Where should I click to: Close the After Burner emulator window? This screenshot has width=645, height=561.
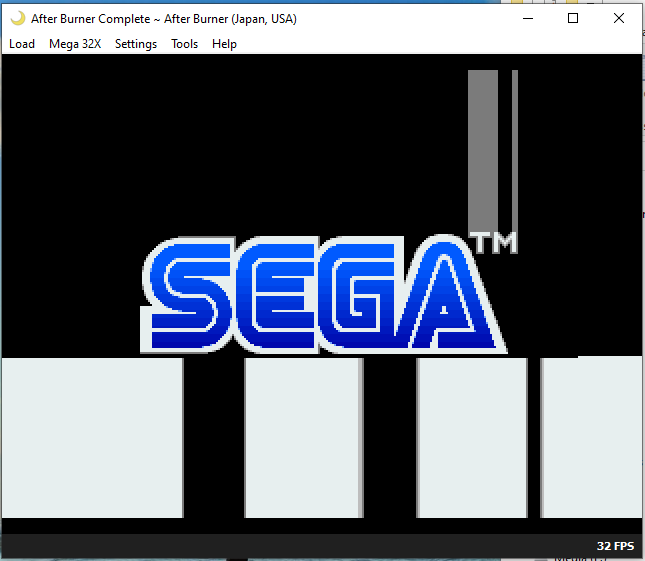619,18
